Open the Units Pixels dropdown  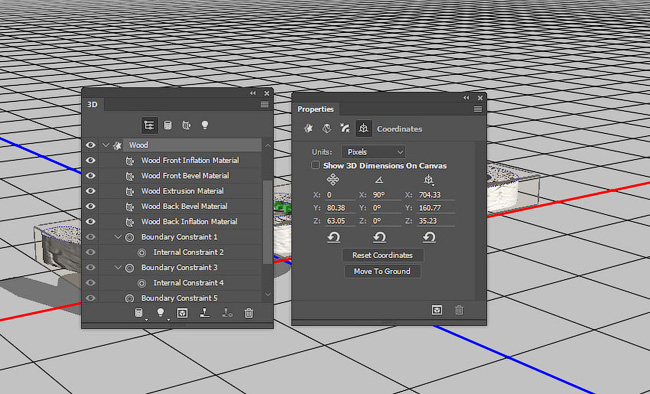coord(373,152)
